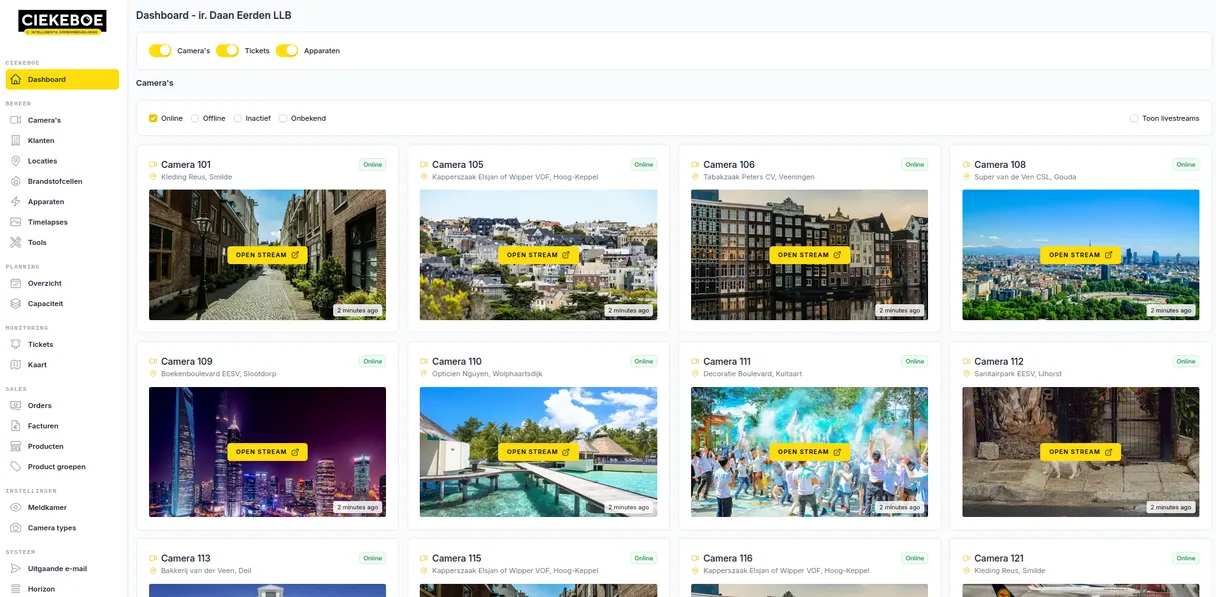
Task: Open Camera's via its sidebar camera icon
Action: click(16, 120)
